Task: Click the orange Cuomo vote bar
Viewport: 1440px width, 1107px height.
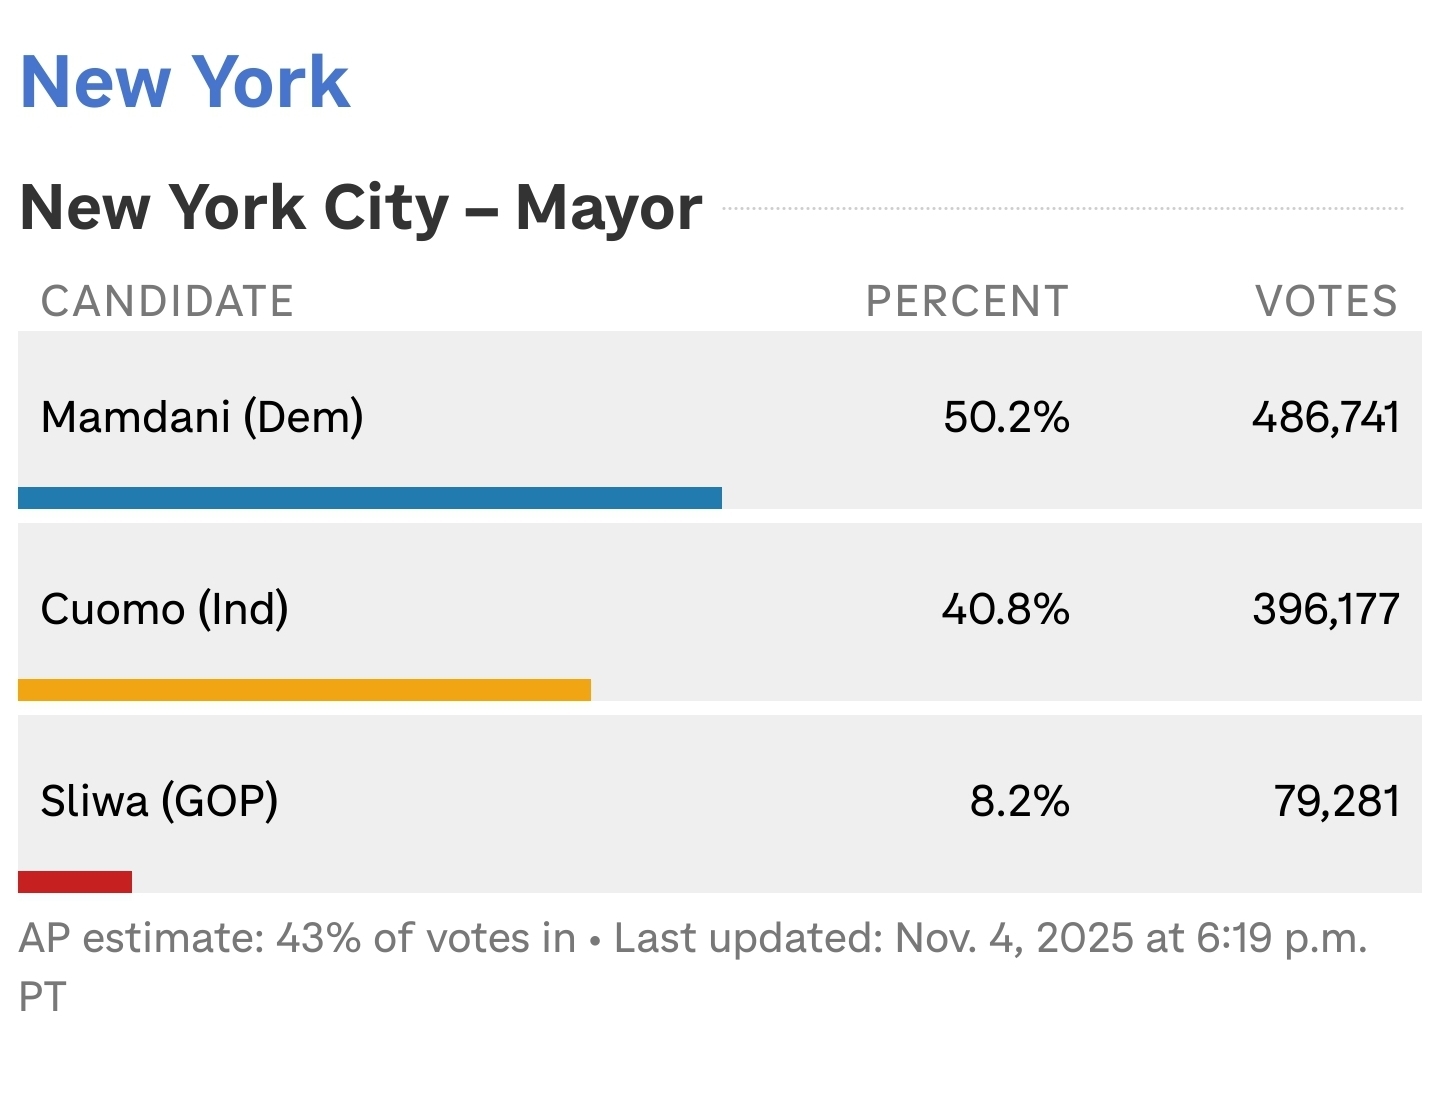Action: (304, 690)
